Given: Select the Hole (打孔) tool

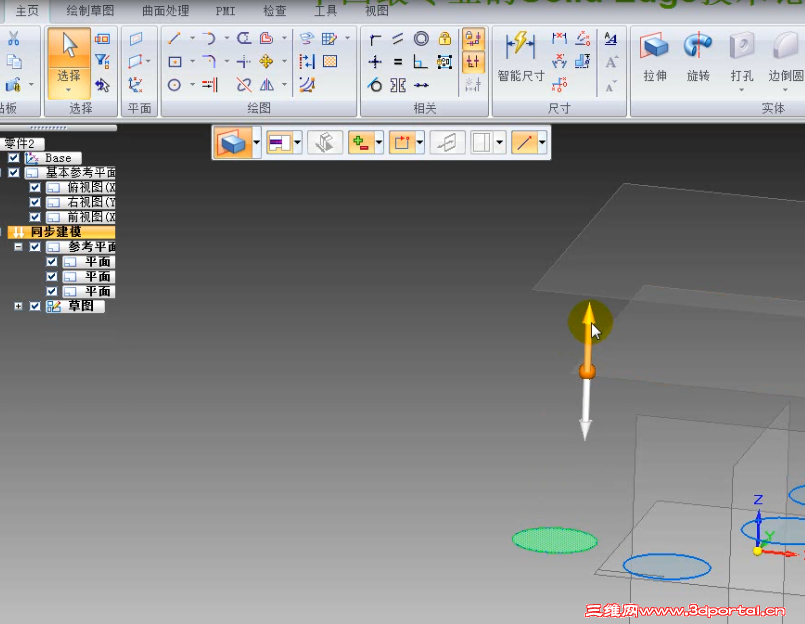Looking at the screenshot, I should click(741, 55).
